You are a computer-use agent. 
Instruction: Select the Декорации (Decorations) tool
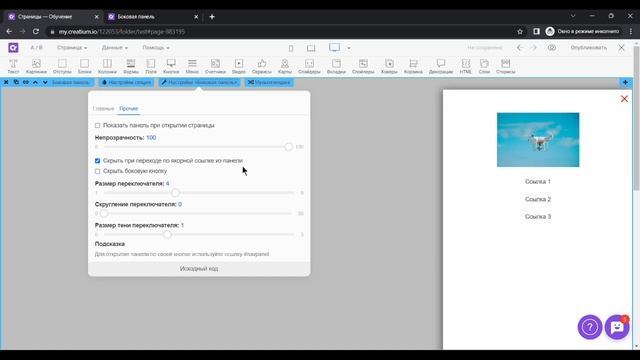pos(441,66)
